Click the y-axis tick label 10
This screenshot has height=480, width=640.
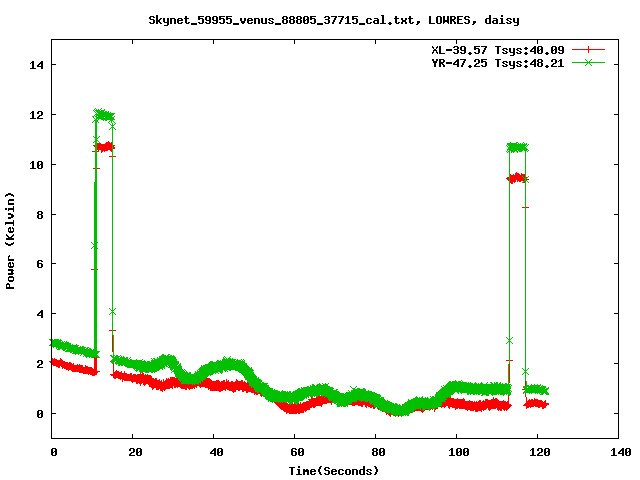point(36,164)
